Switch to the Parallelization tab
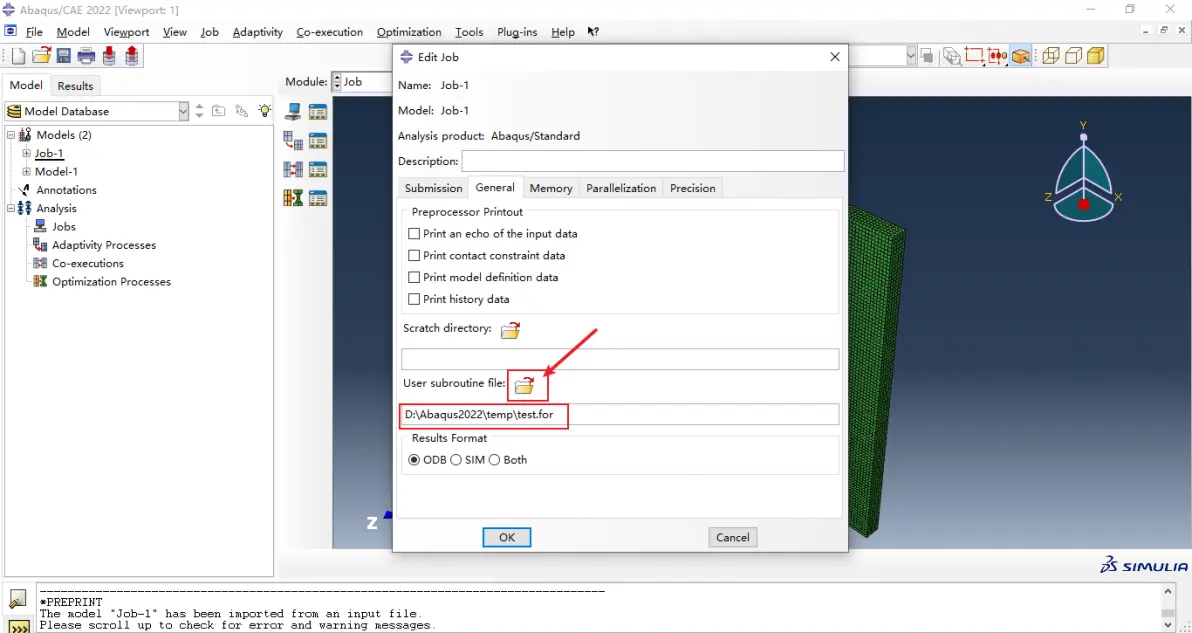Image resolution: width=1192 pixels, height=633 pixels. (x=621, y=188)
